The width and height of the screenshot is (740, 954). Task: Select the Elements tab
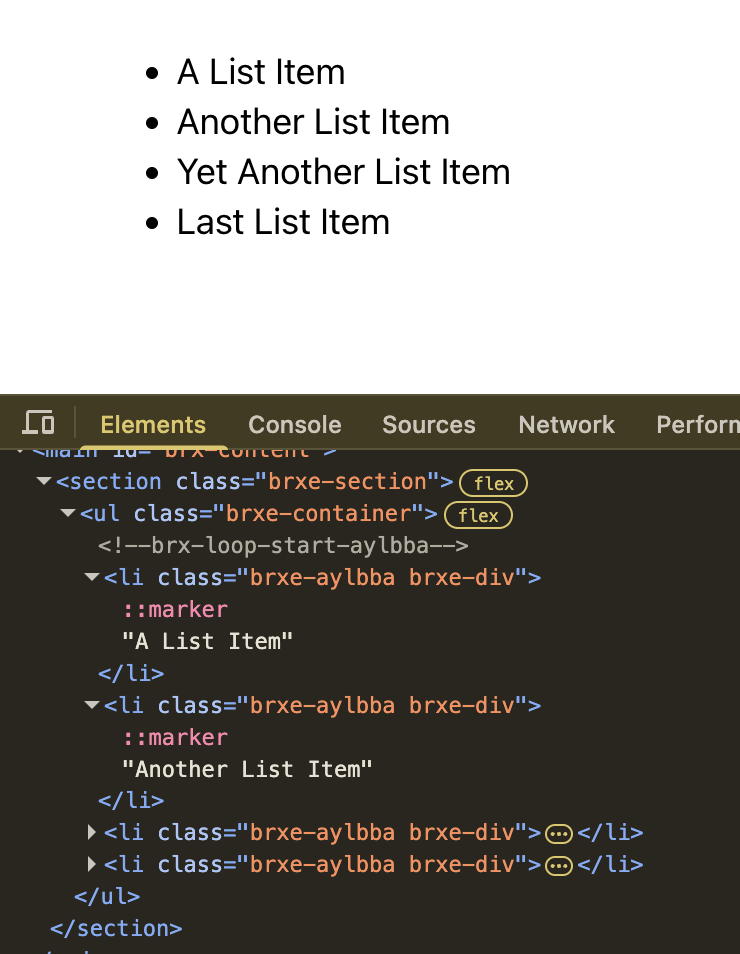click(x=153, y=425)
